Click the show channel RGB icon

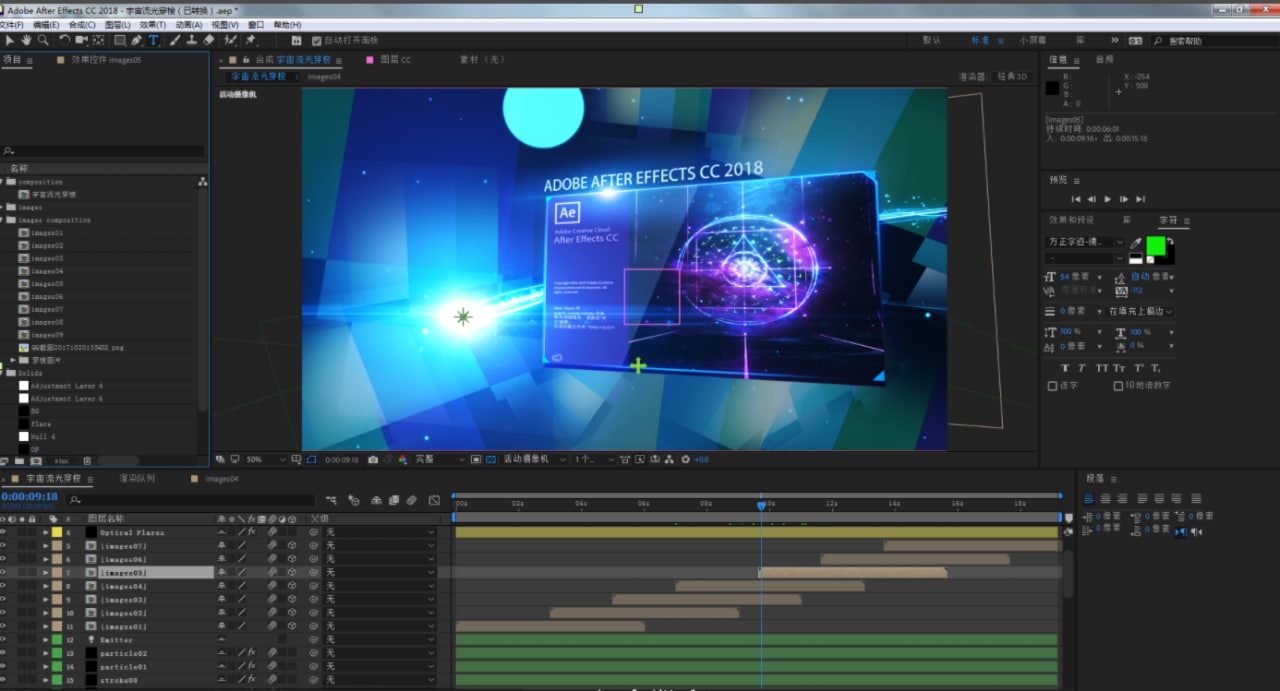pyautogui.click(x=403, y=459)
